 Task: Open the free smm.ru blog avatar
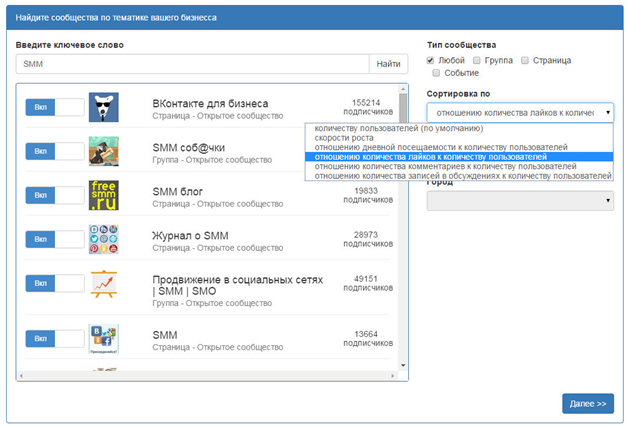click(x=104, y=195)
